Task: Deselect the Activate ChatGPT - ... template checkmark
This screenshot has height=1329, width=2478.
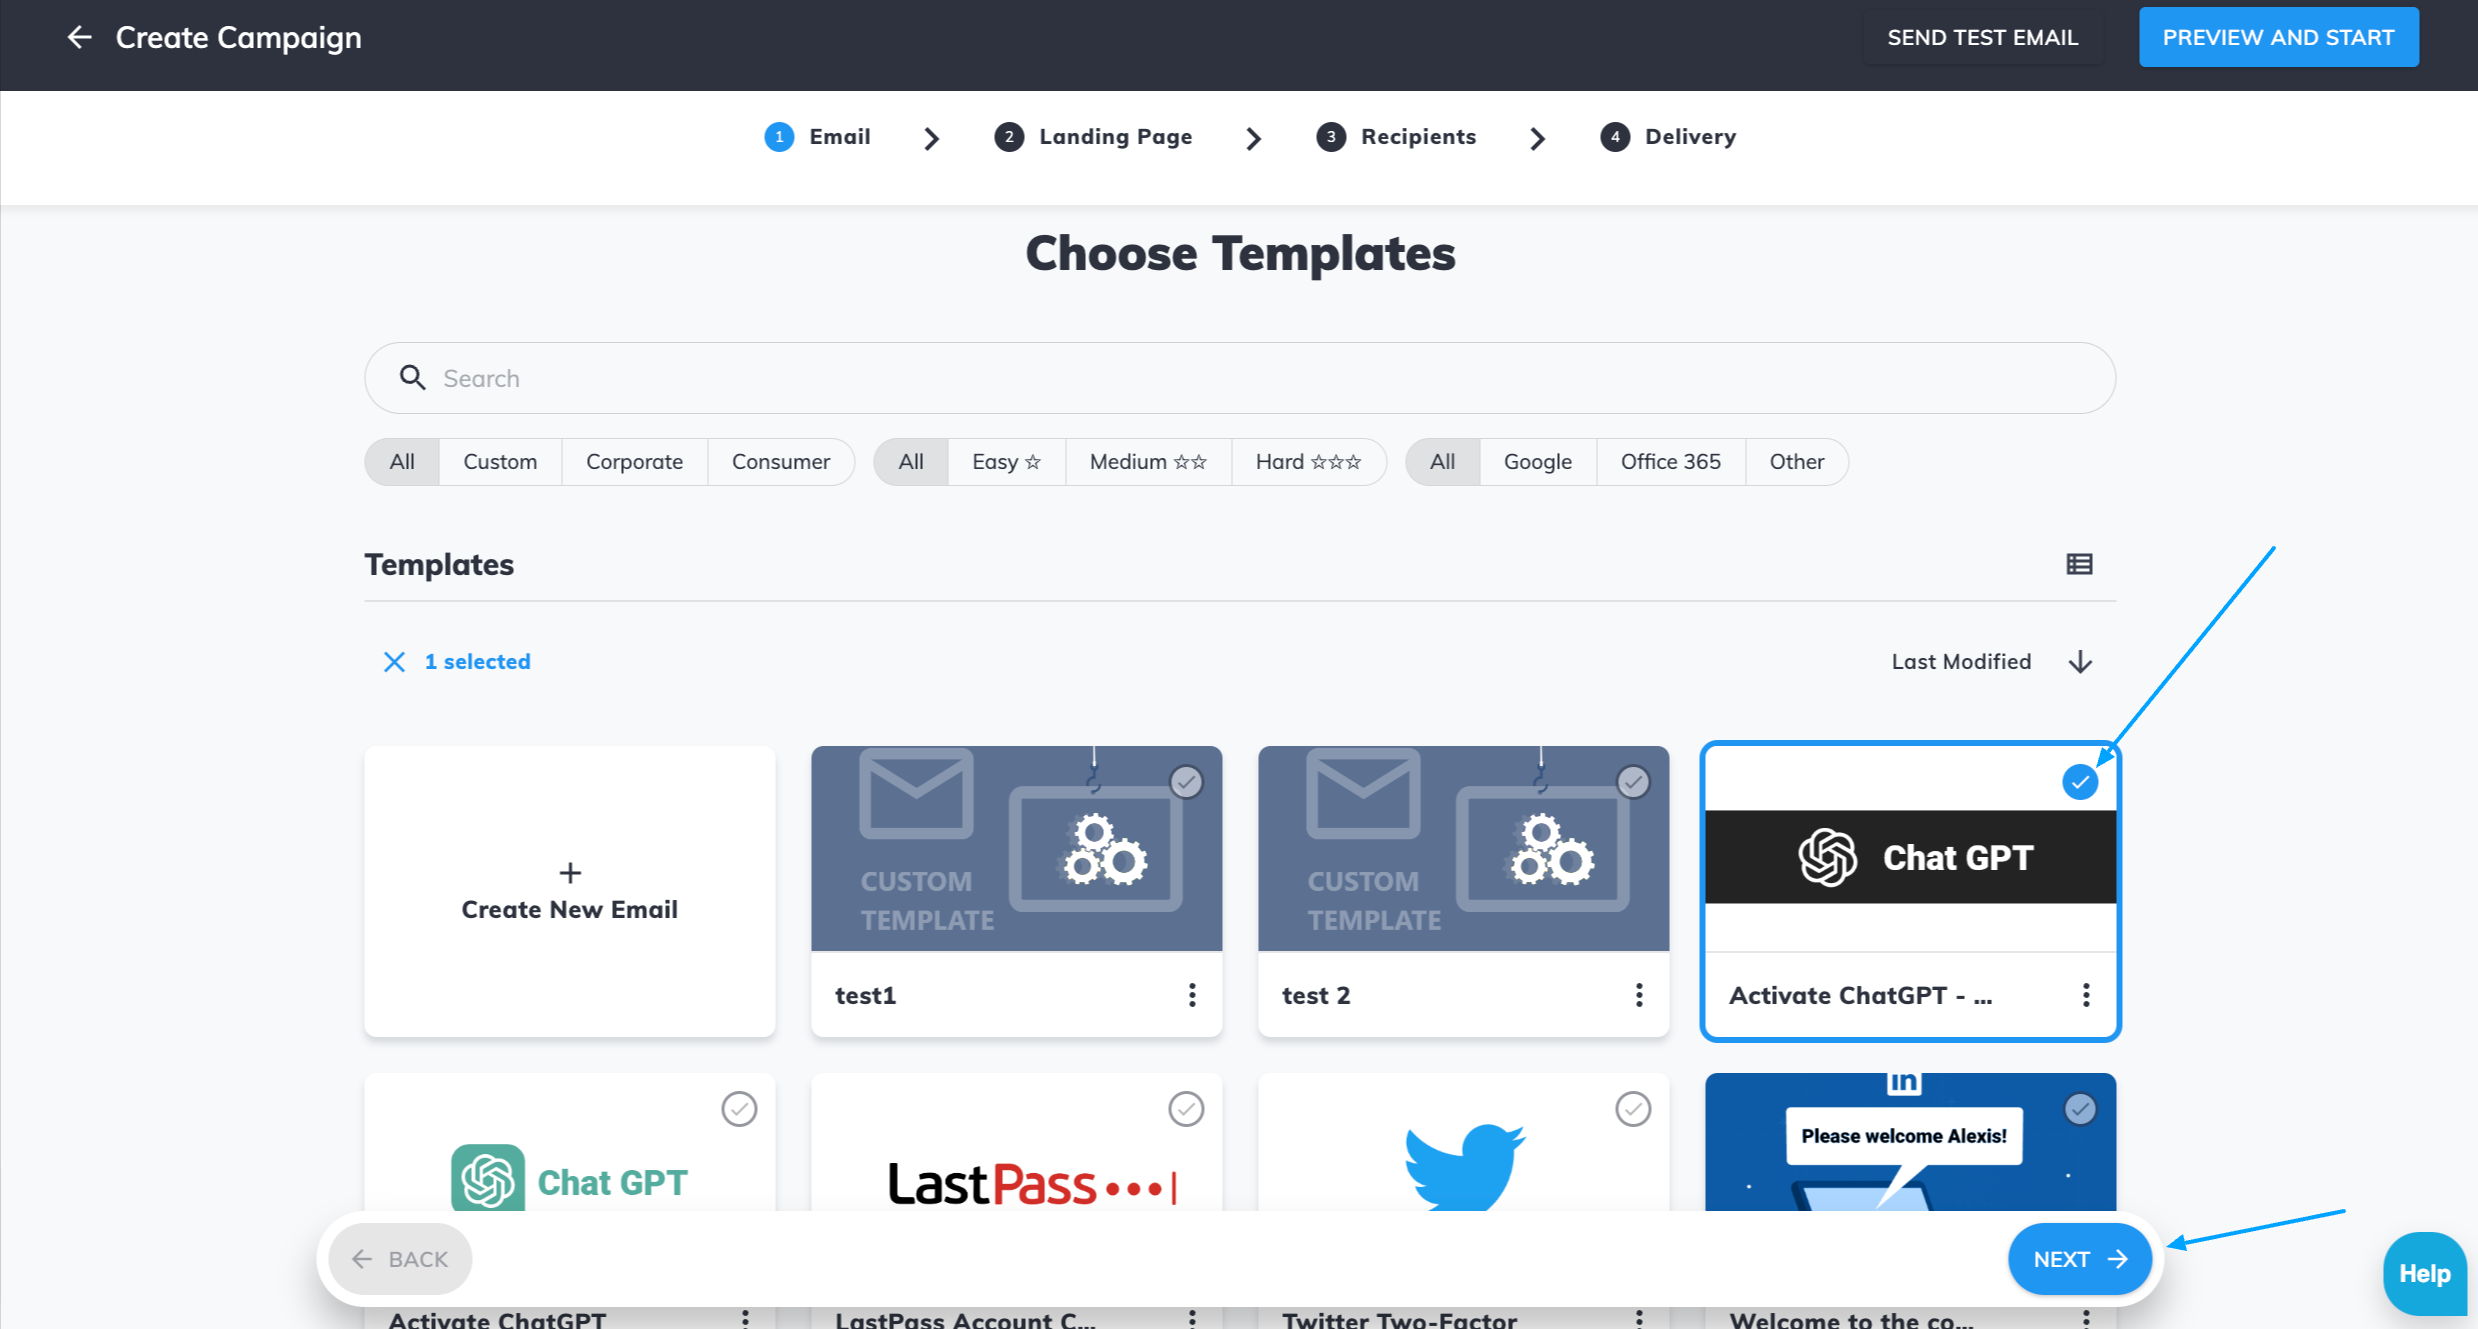Action: [2080, 782]
